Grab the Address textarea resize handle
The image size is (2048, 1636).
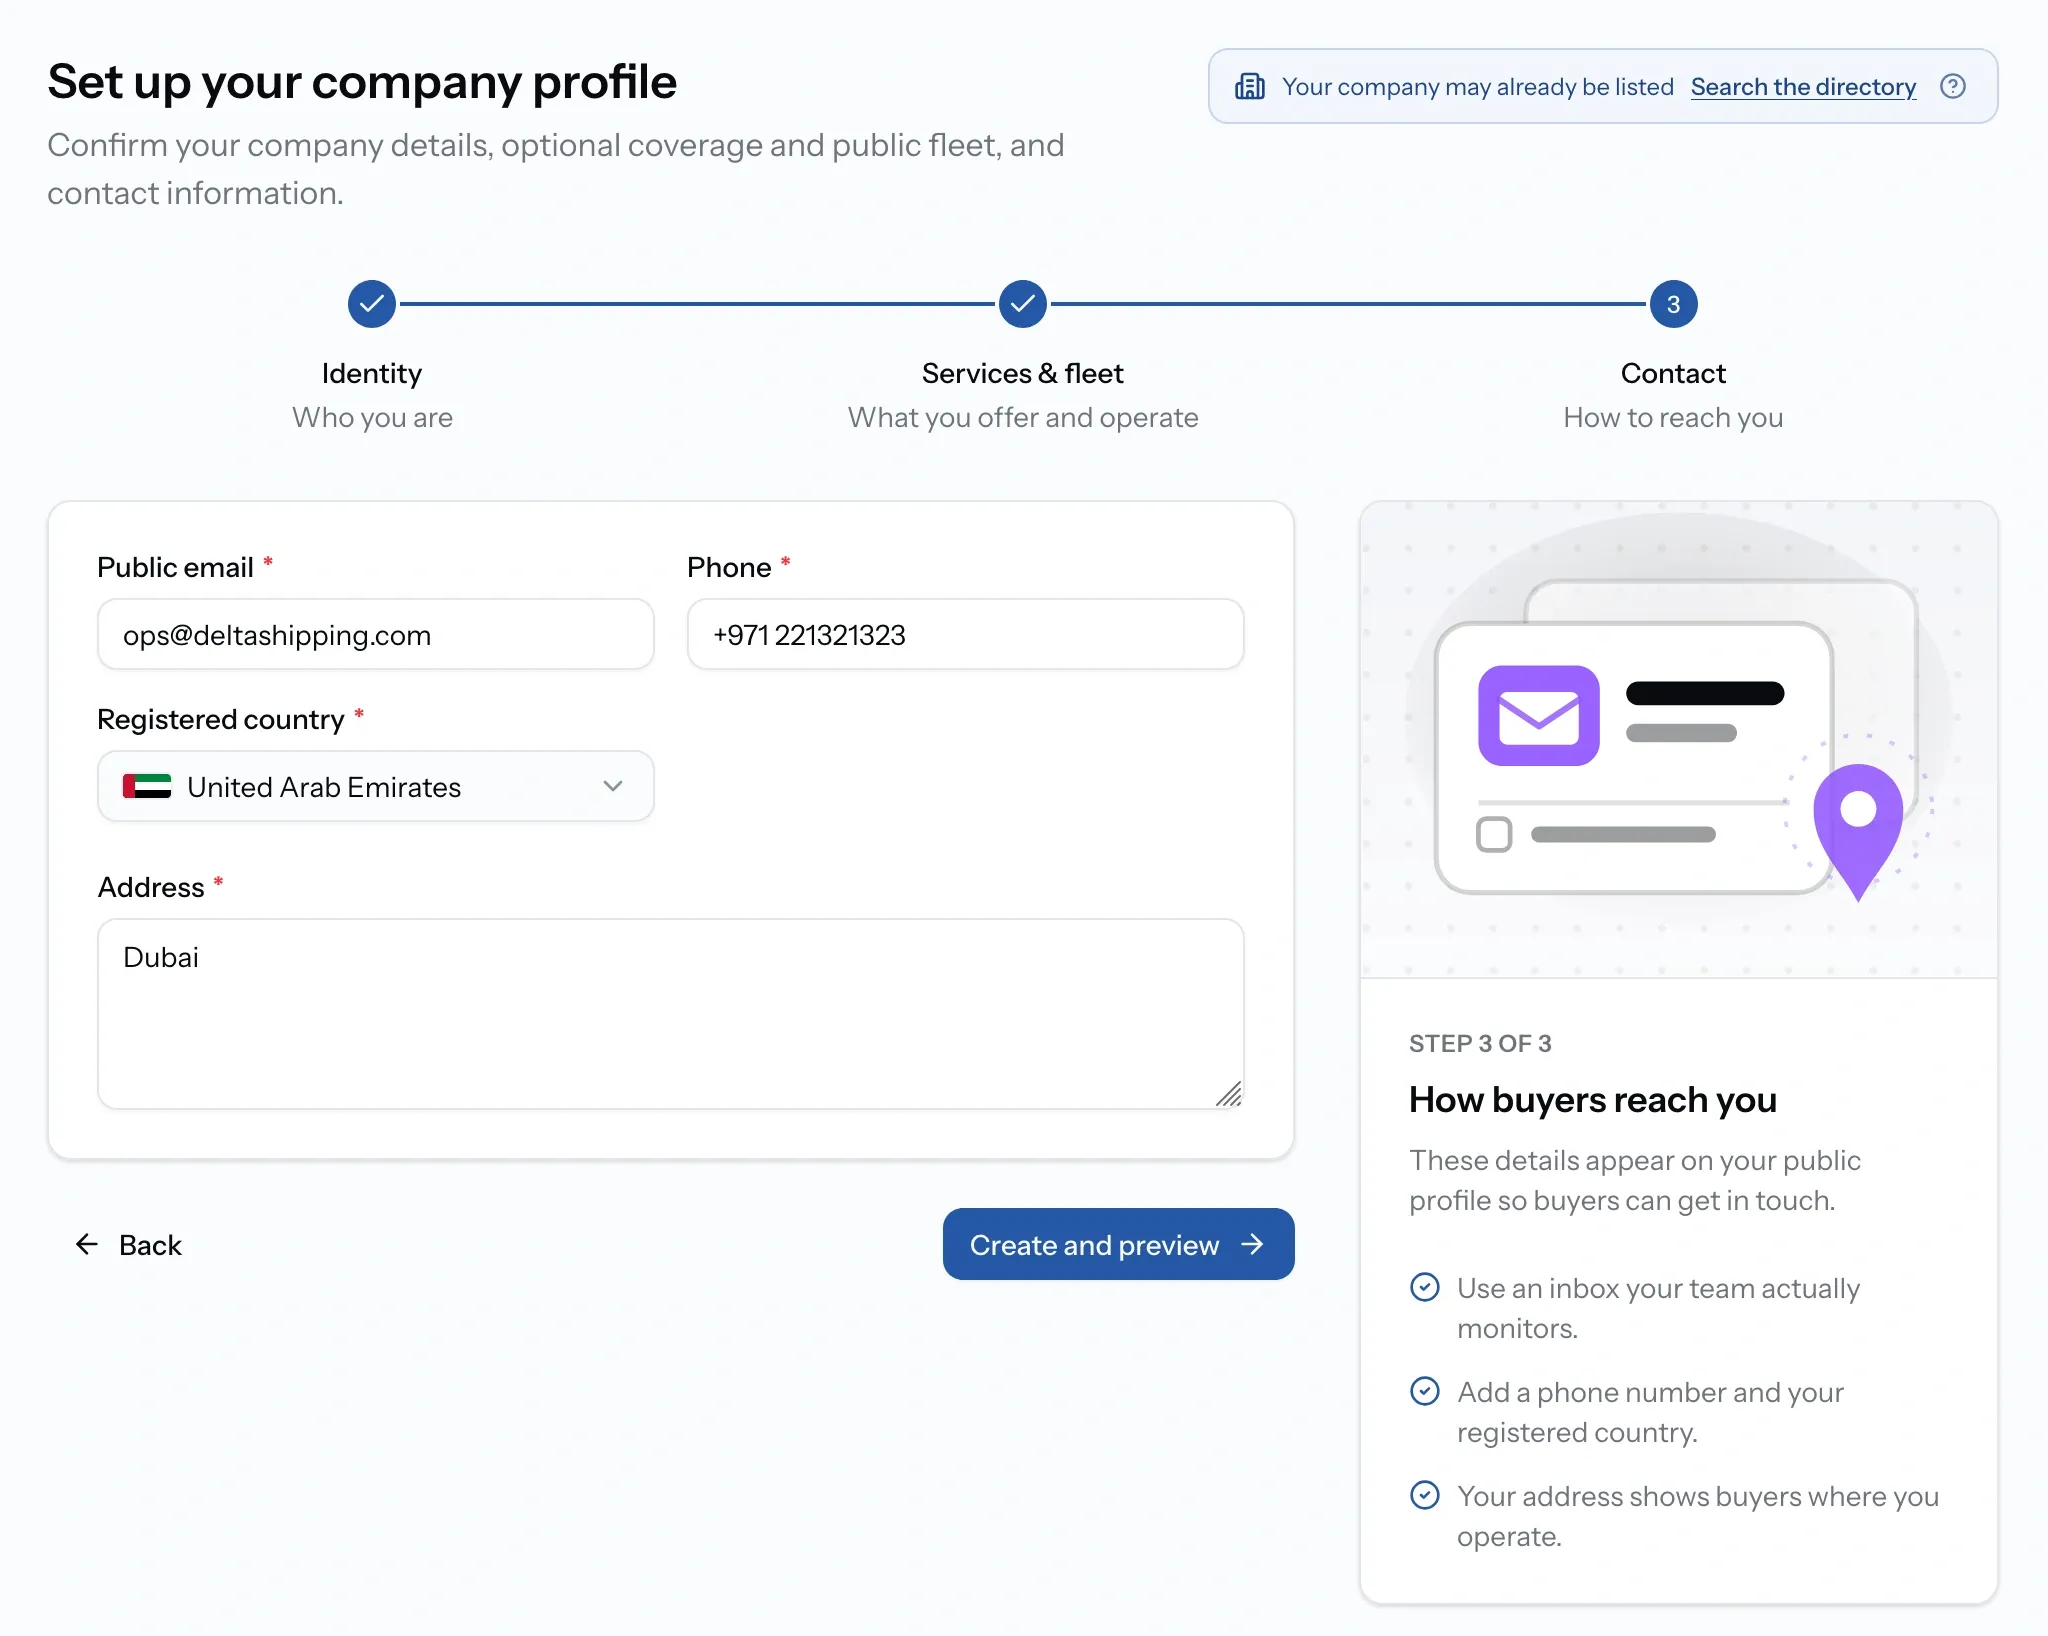coord(1229,1094)
